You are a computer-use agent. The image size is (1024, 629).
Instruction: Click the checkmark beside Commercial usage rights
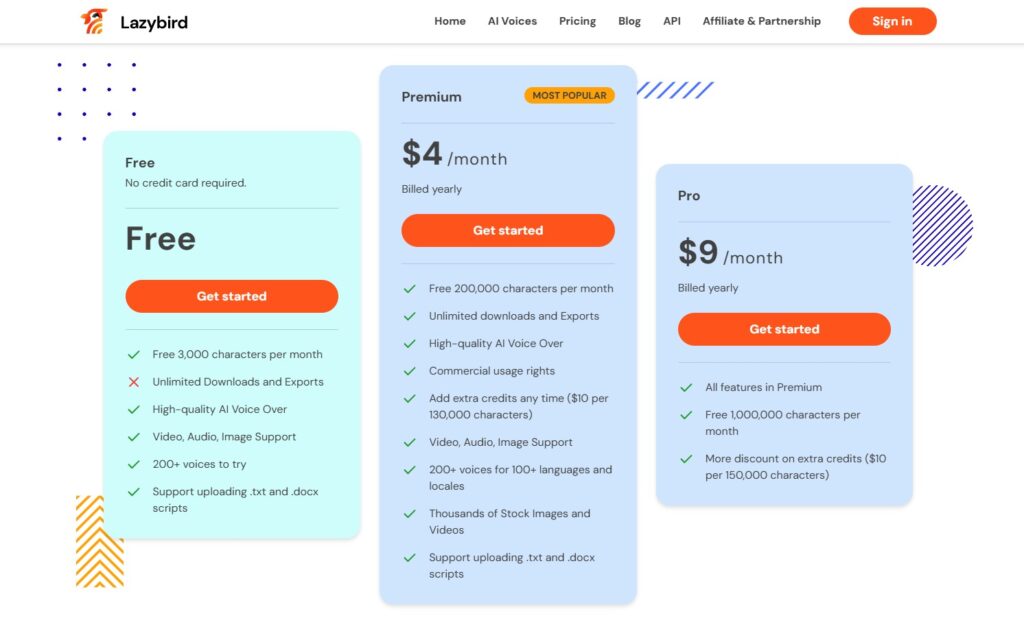[410, 369]
